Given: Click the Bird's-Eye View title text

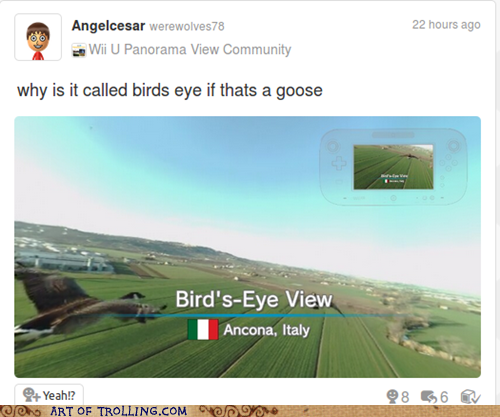Looking at the screenshot, I should point(254,299).
